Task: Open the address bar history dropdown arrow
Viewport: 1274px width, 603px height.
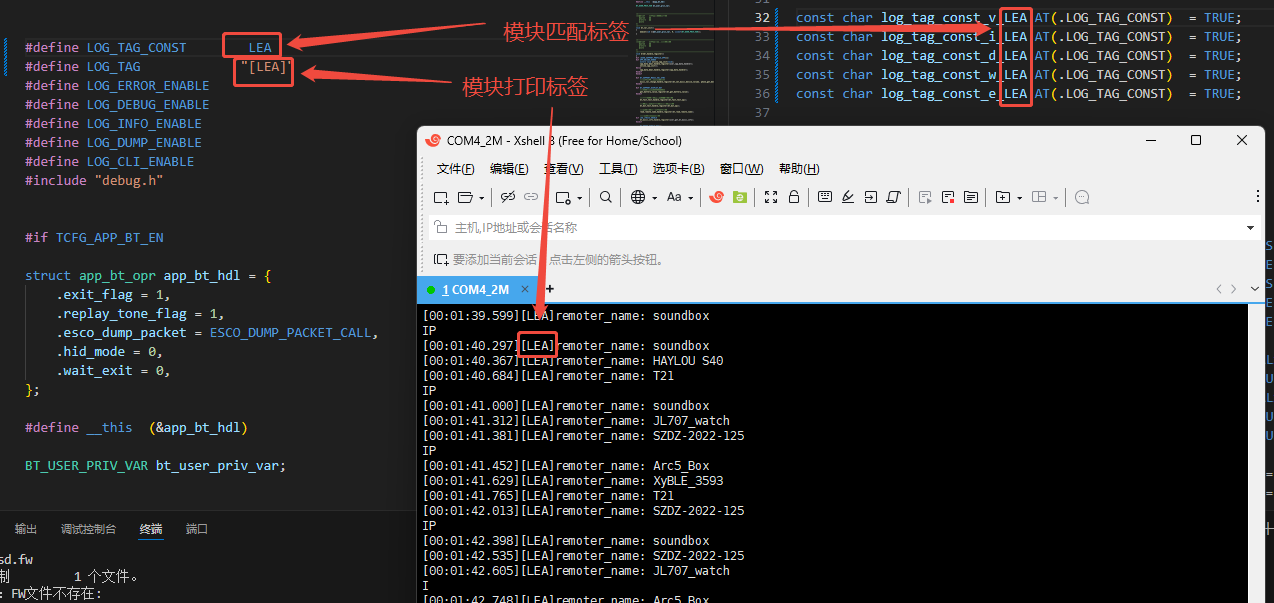Action: [x=1251, y=228]
